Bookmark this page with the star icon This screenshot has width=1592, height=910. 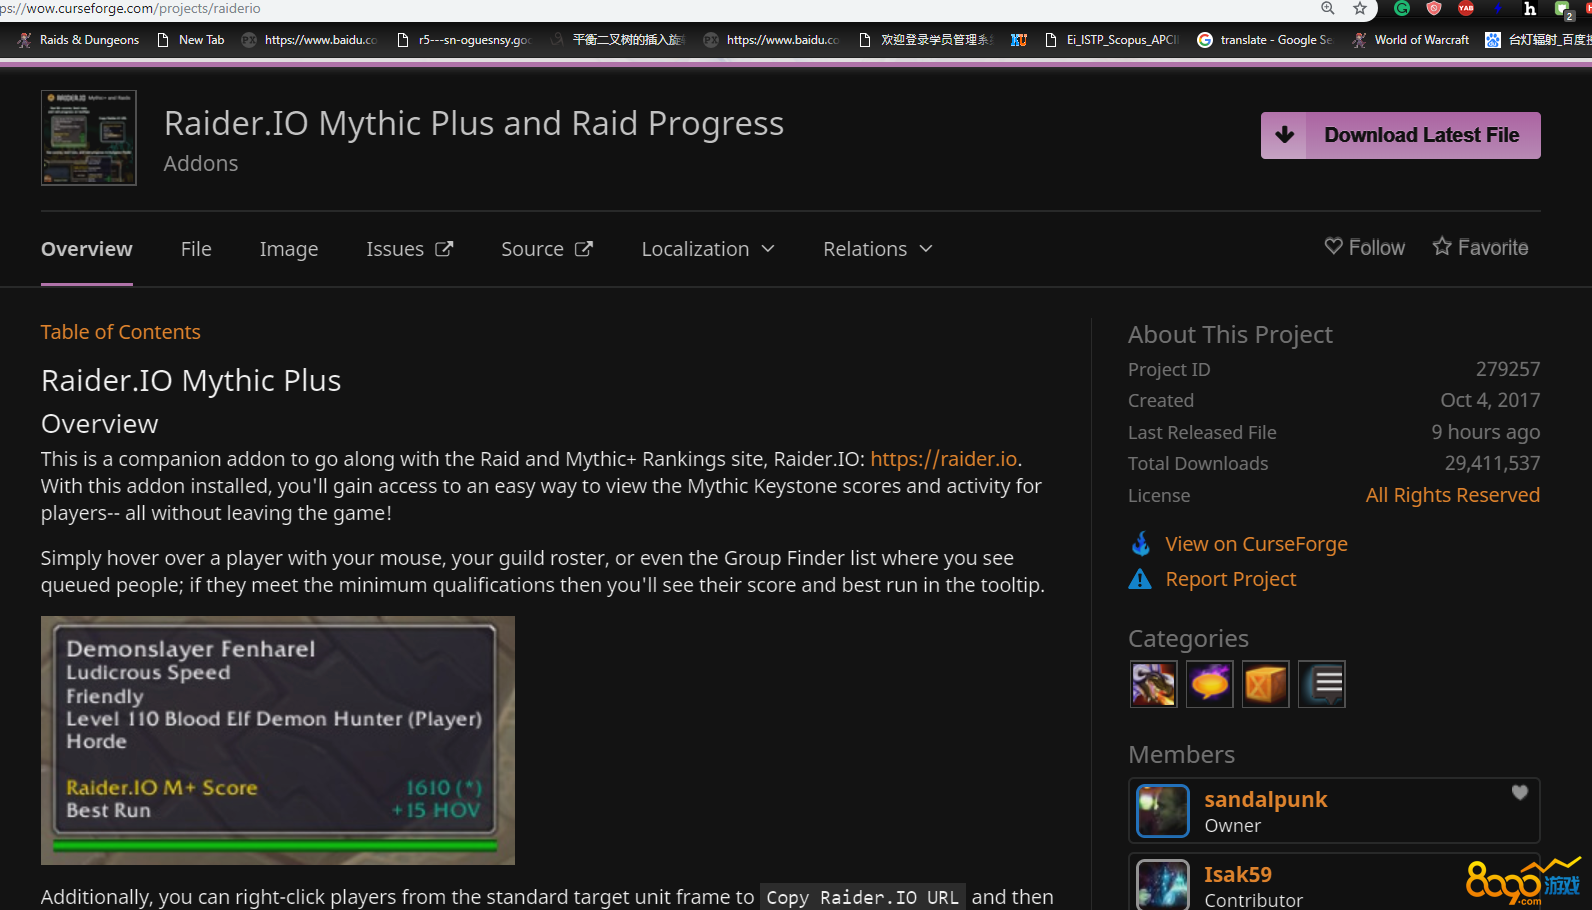point(1360,9)
